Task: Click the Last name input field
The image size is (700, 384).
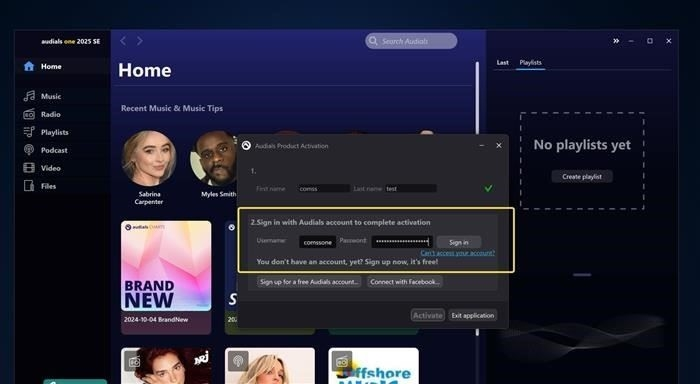Action: 411,188
